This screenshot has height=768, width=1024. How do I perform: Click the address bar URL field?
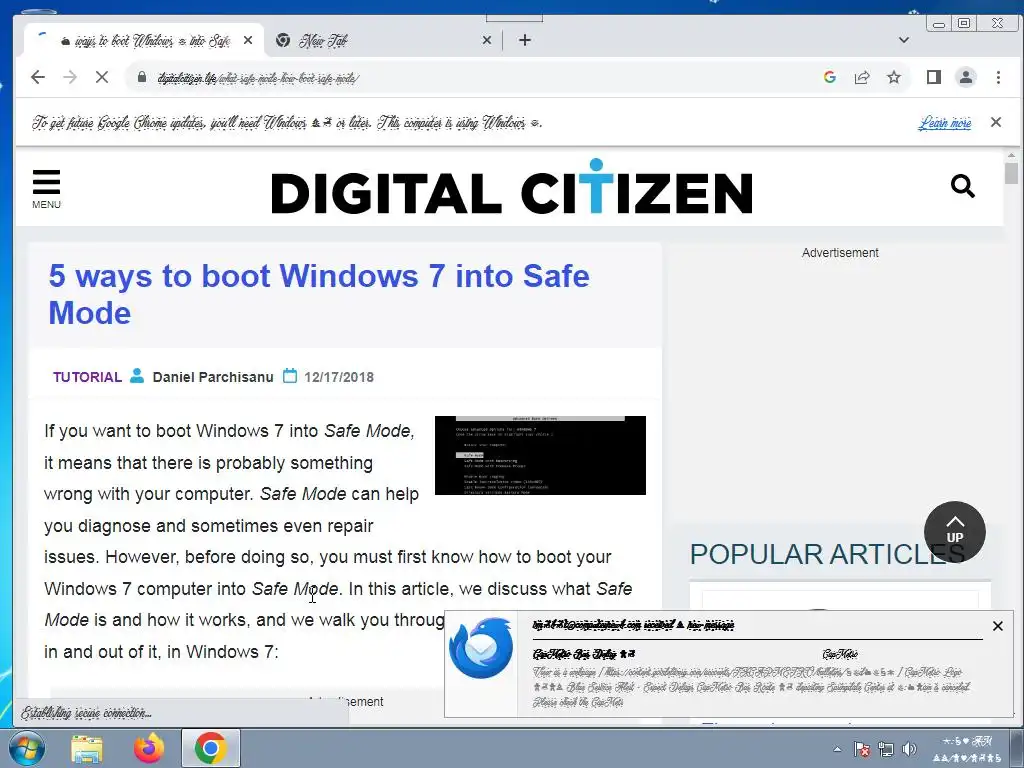470,78
